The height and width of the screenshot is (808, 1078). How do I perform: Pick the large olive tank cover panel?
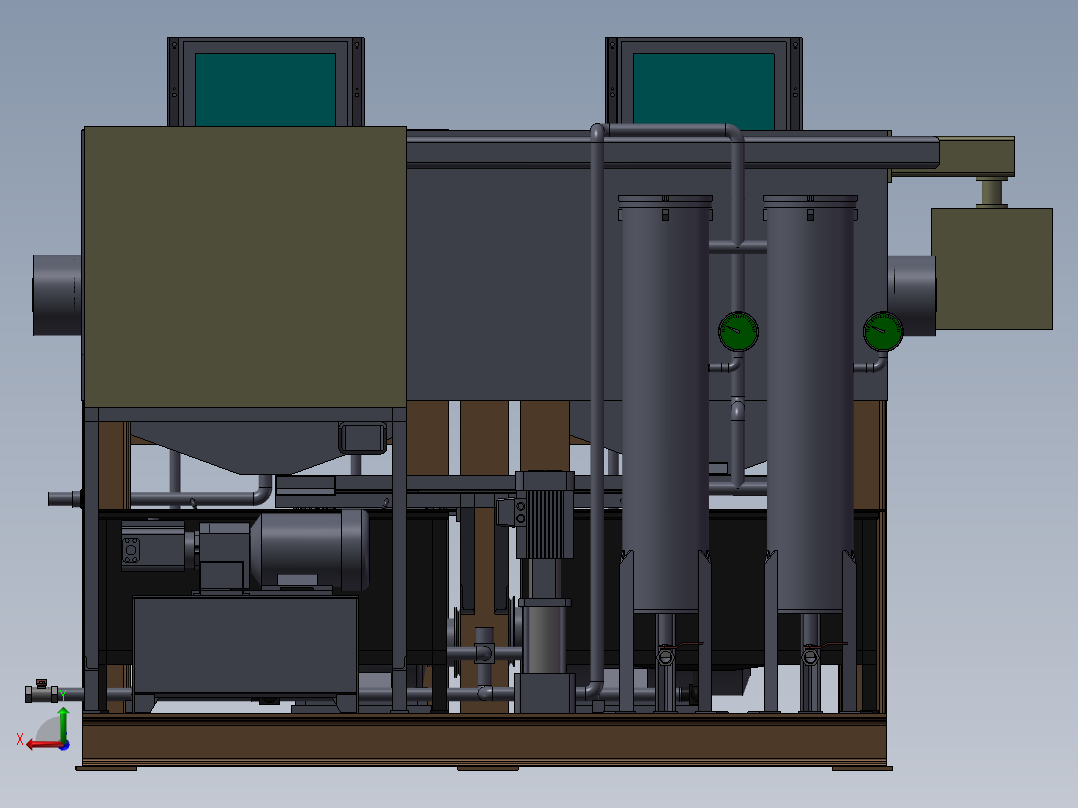pyautogui.click(x=244, y=265)
